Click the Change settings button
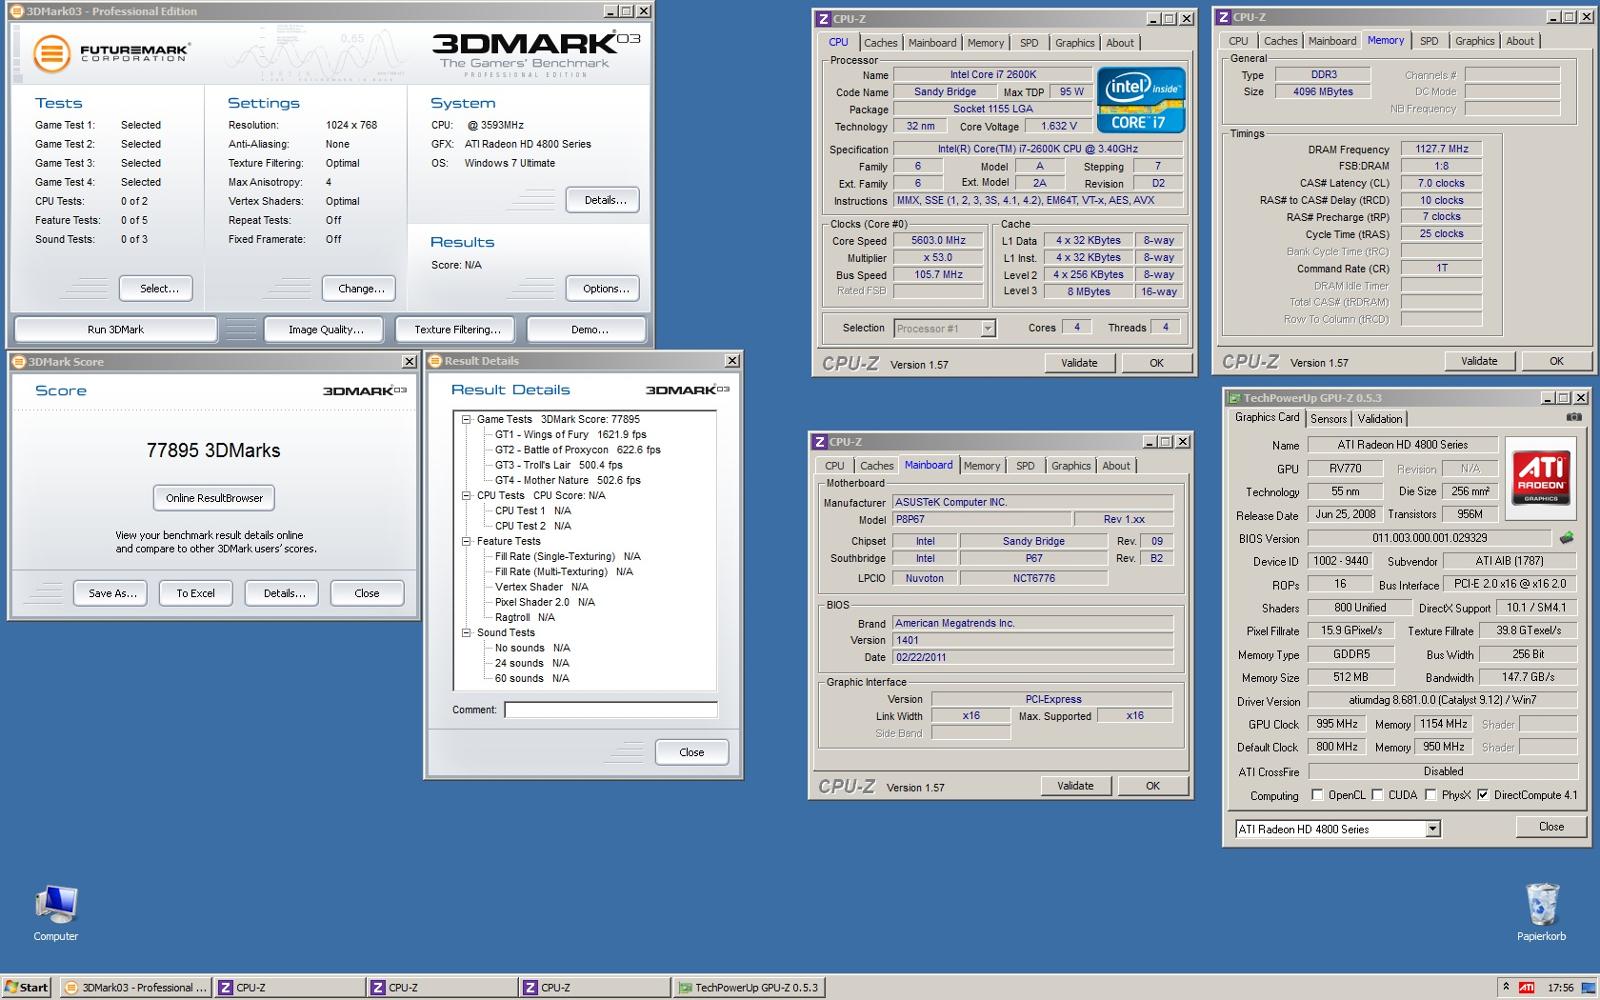Viewport: 1600px width, 1000px height. 361,288
